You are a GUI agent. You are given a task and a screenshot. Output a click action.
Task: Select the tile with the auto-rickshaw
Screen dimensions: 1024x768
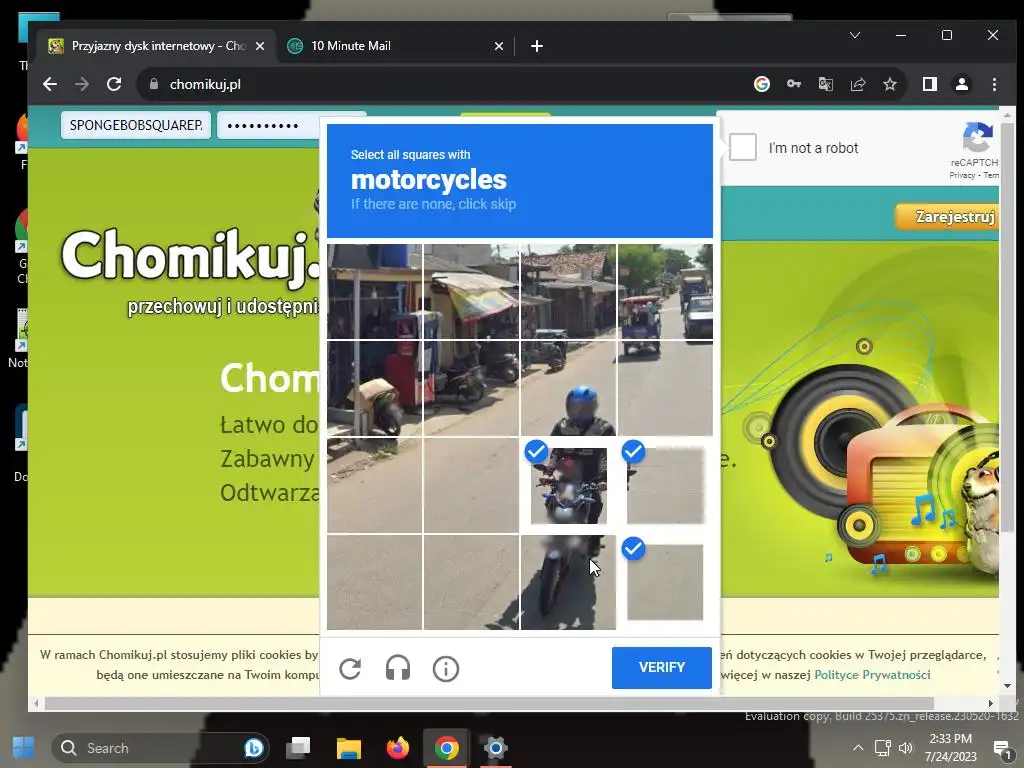[x=665, y=292]
